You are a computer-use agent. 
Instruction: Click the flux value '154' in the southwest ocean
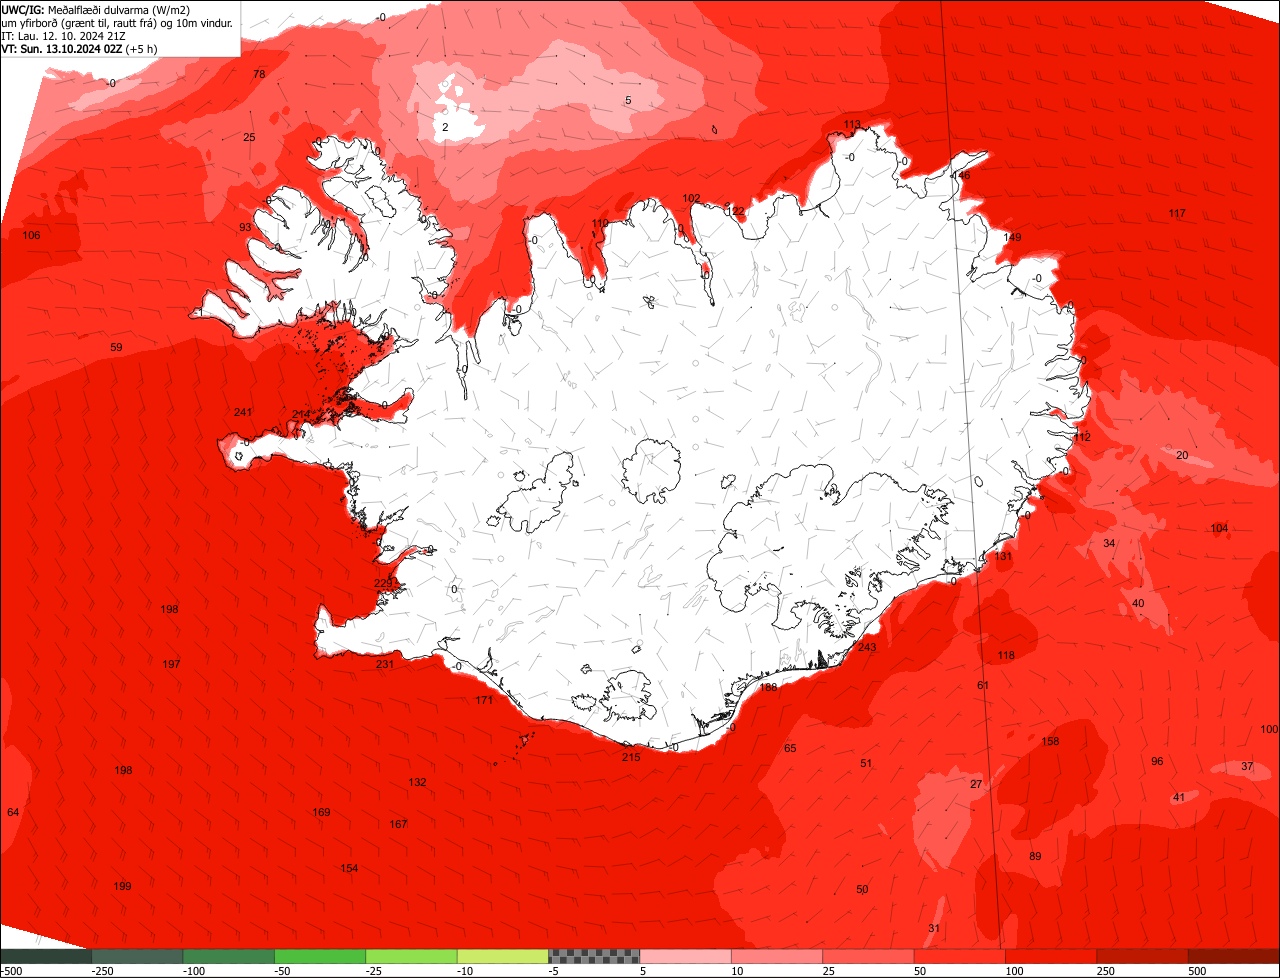[349, 868]
